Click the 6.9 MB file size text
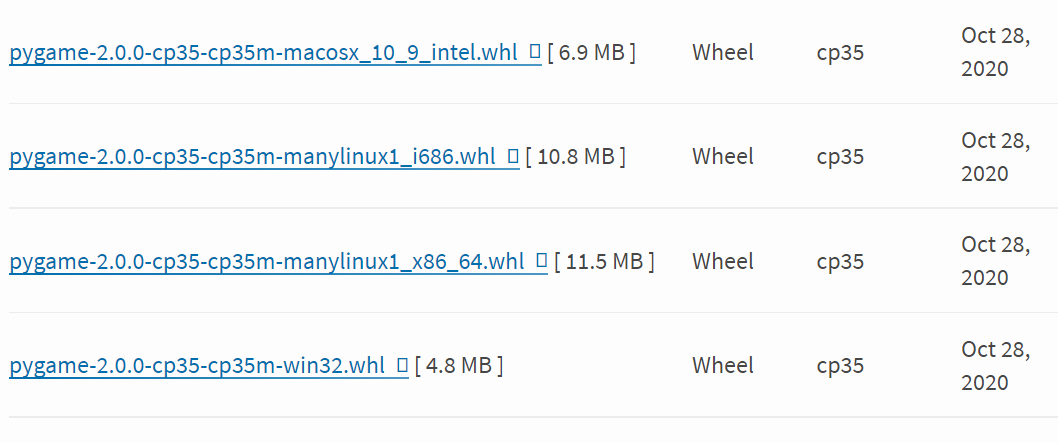The image size is (1058, 443). click(x=592, y=52)
